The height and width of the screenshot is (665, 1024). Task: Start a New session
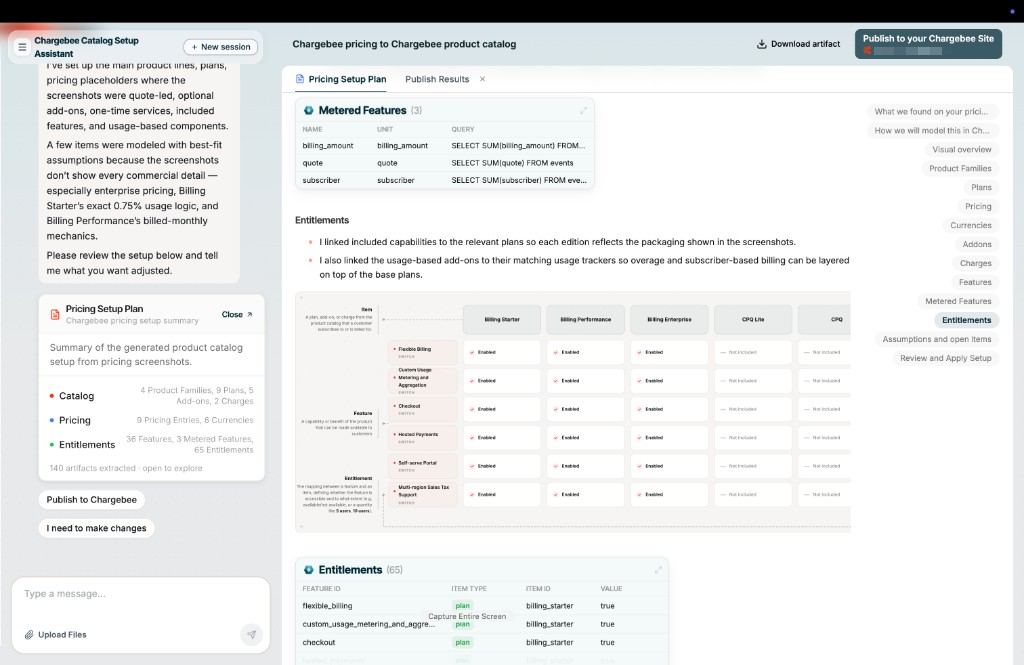pos(221,47)
